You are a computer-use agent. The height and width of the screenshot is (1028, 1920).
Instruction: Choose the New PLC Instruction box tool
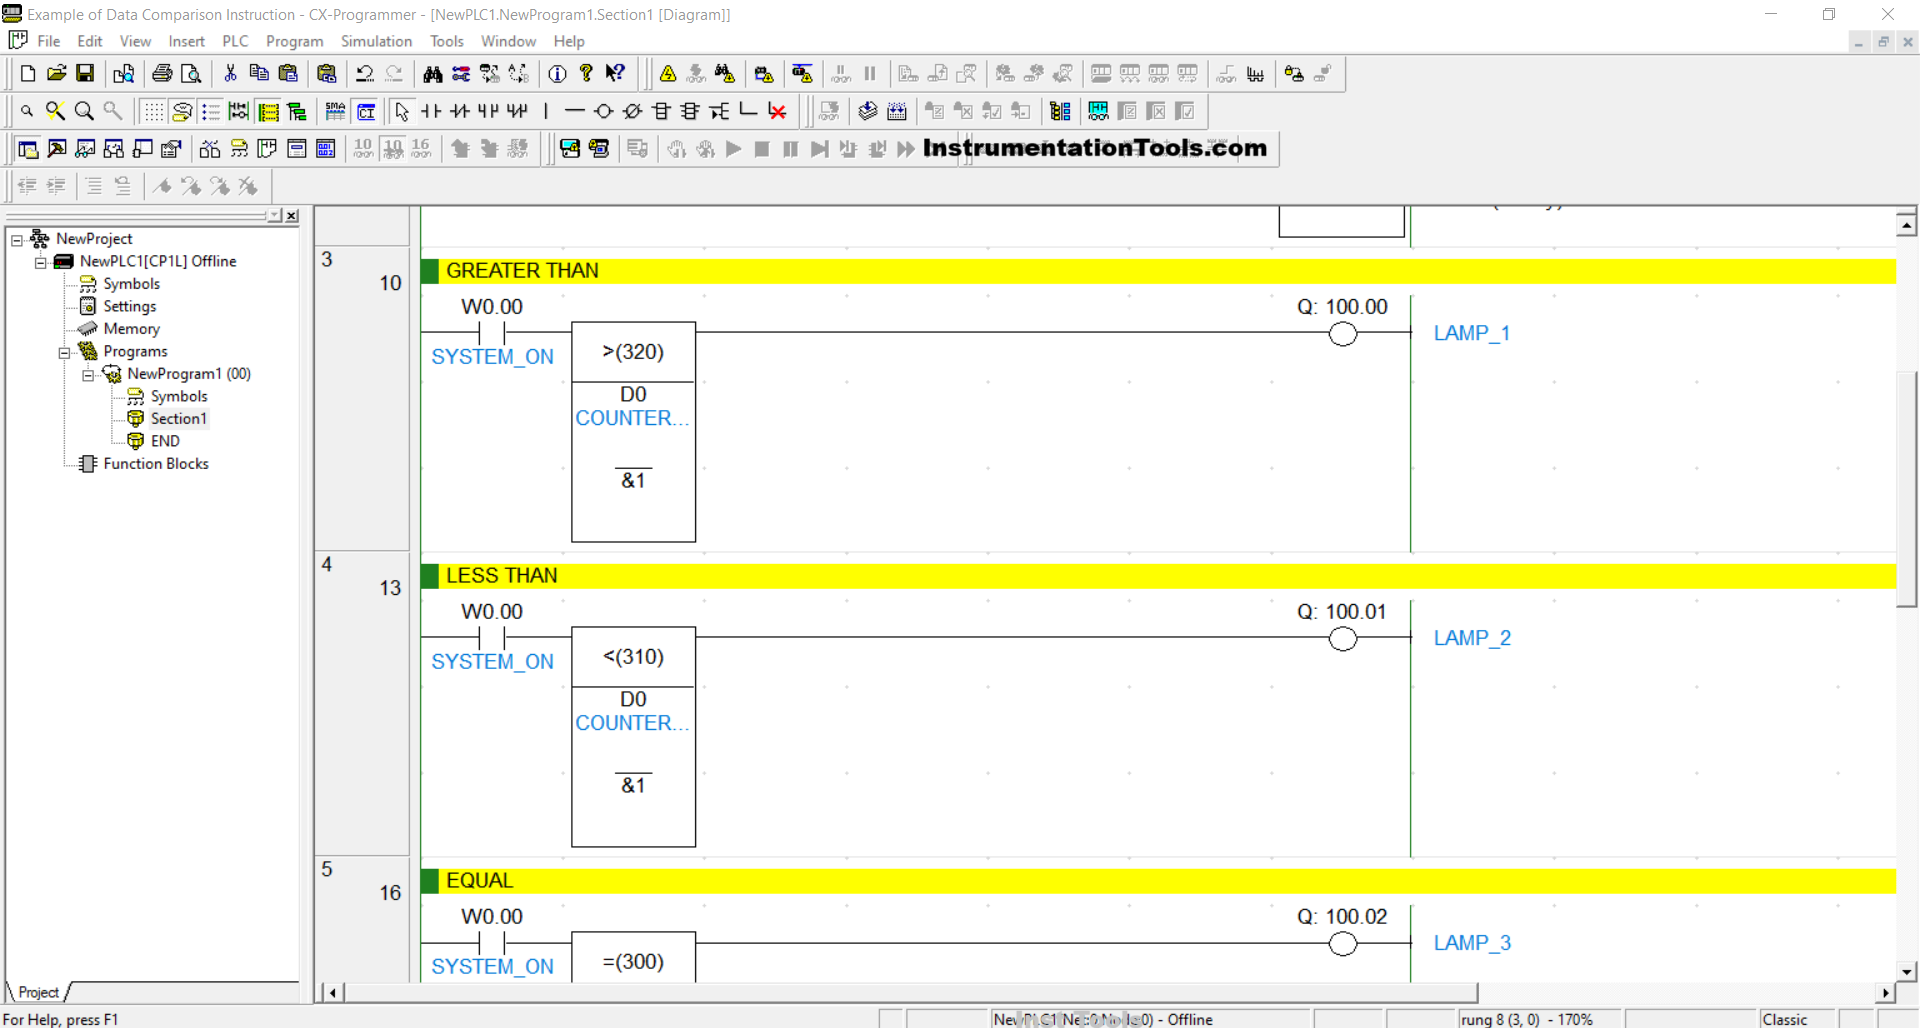click(x=661, y=111)
